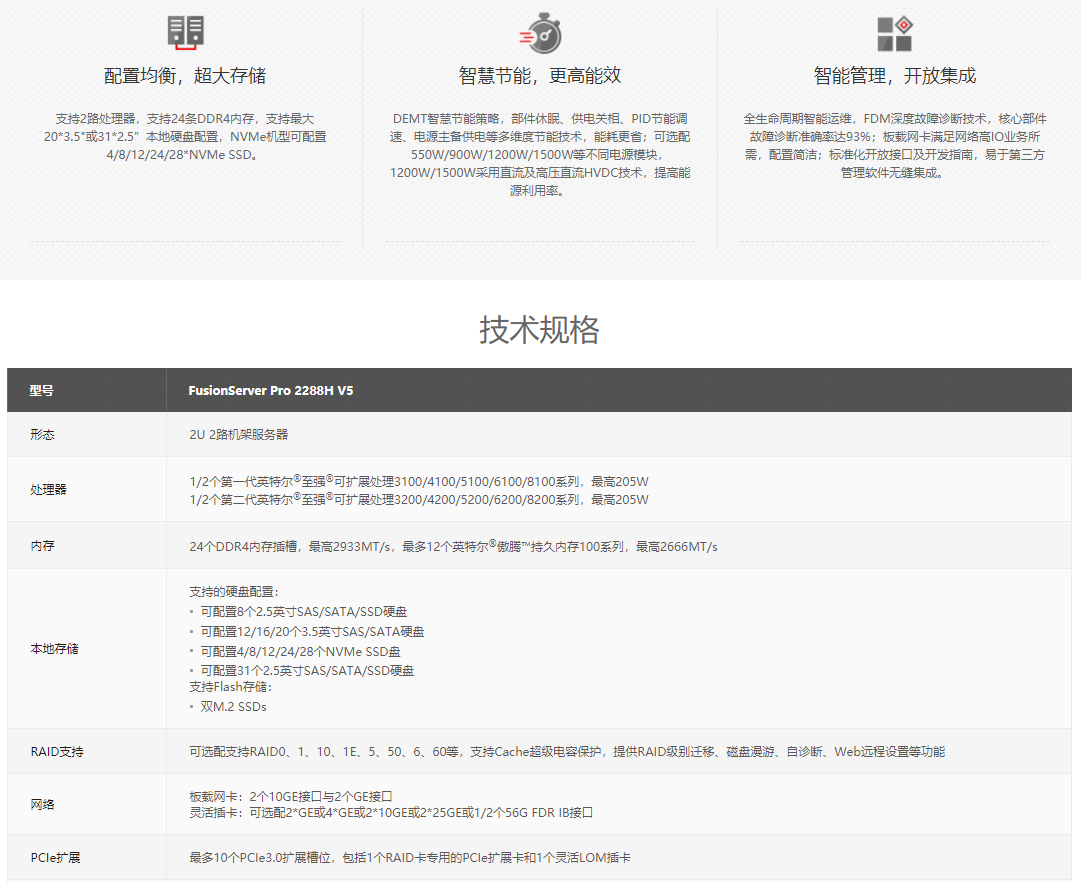Click the paragraph starting 支持2路处理器
The height and width of the screenshot is (882, 1081).
(185, 137)
